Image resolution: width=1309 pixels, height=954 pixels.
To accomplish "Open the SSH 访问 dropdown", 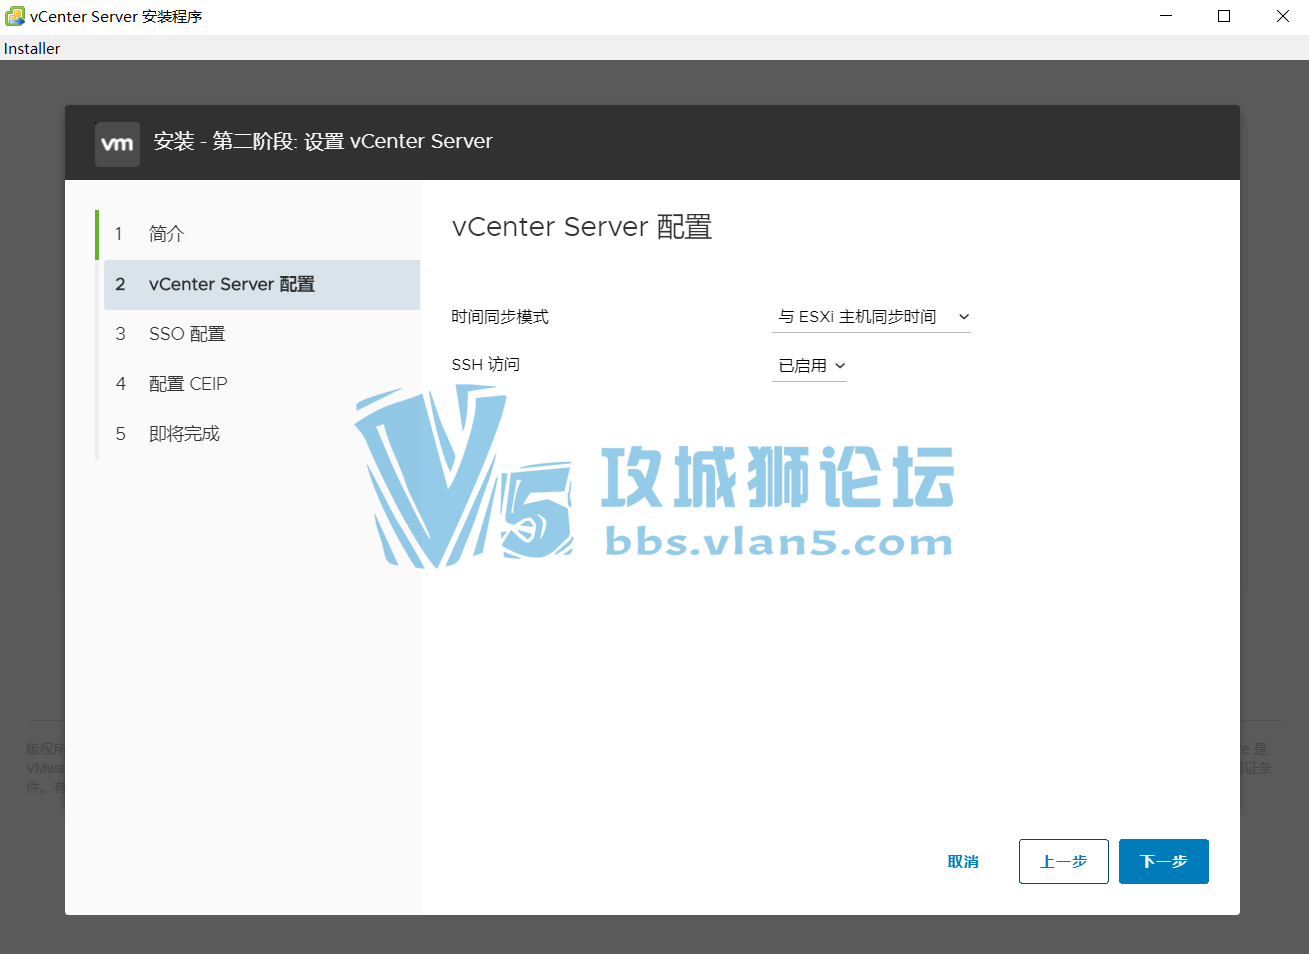I will (x=809, y=365).
